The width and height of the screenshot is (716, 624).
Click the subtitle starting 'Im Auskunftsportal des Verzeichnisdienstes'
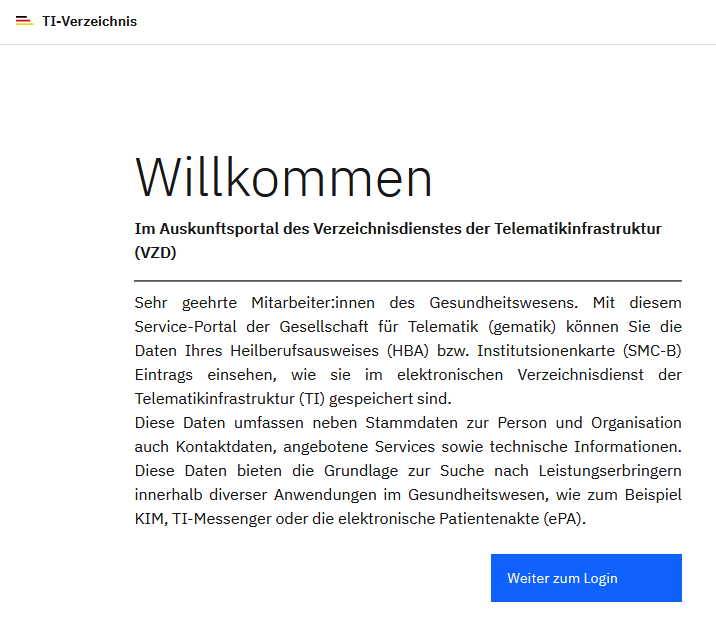(398, 240)
